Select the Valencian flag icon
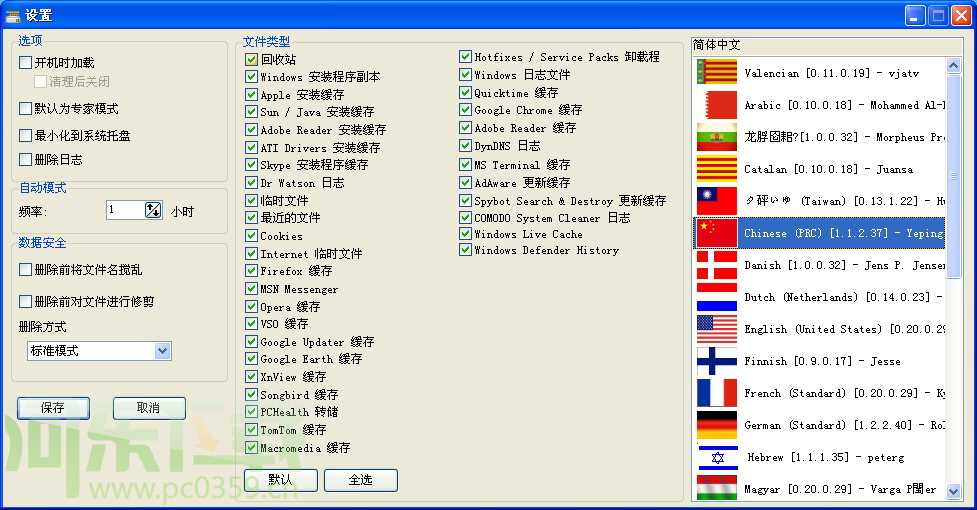This screenshot has height=510, width=977. (x=717, y=73)
